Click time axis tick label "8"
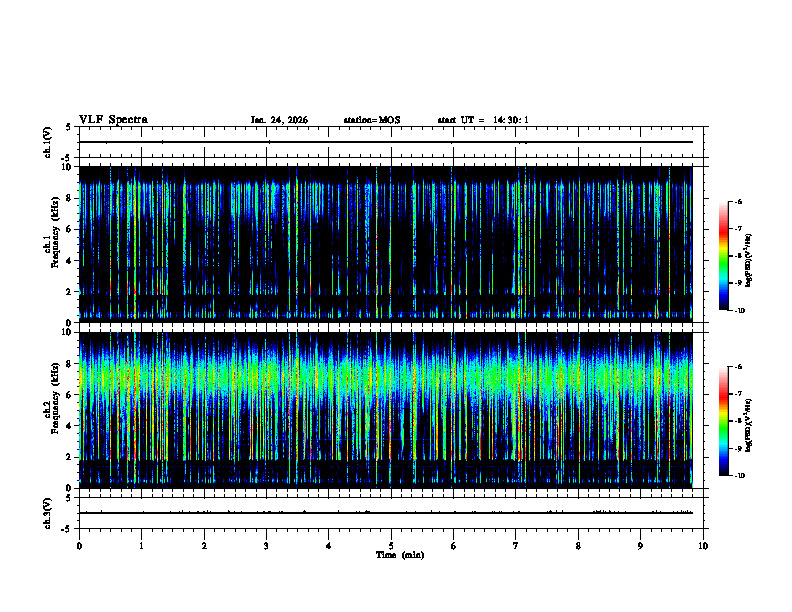This screenshot has width=792, height=612. (x=578, y=546)
